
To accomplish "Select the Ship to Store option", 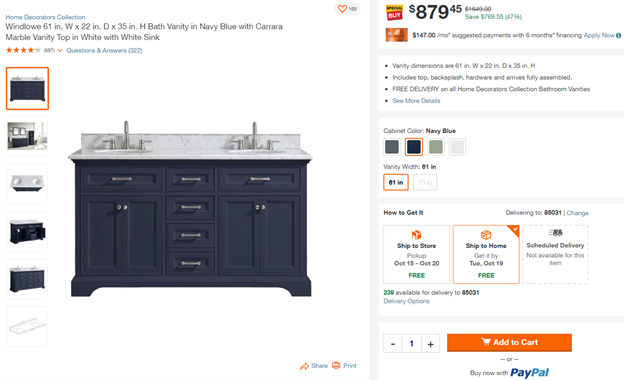I will (x=416, y=254).
